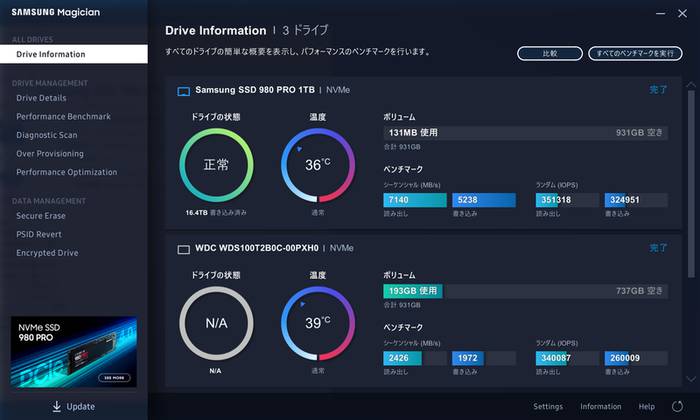Select Drive Information in the sidebar
This screenshot has width=700, height=420.
74,54
